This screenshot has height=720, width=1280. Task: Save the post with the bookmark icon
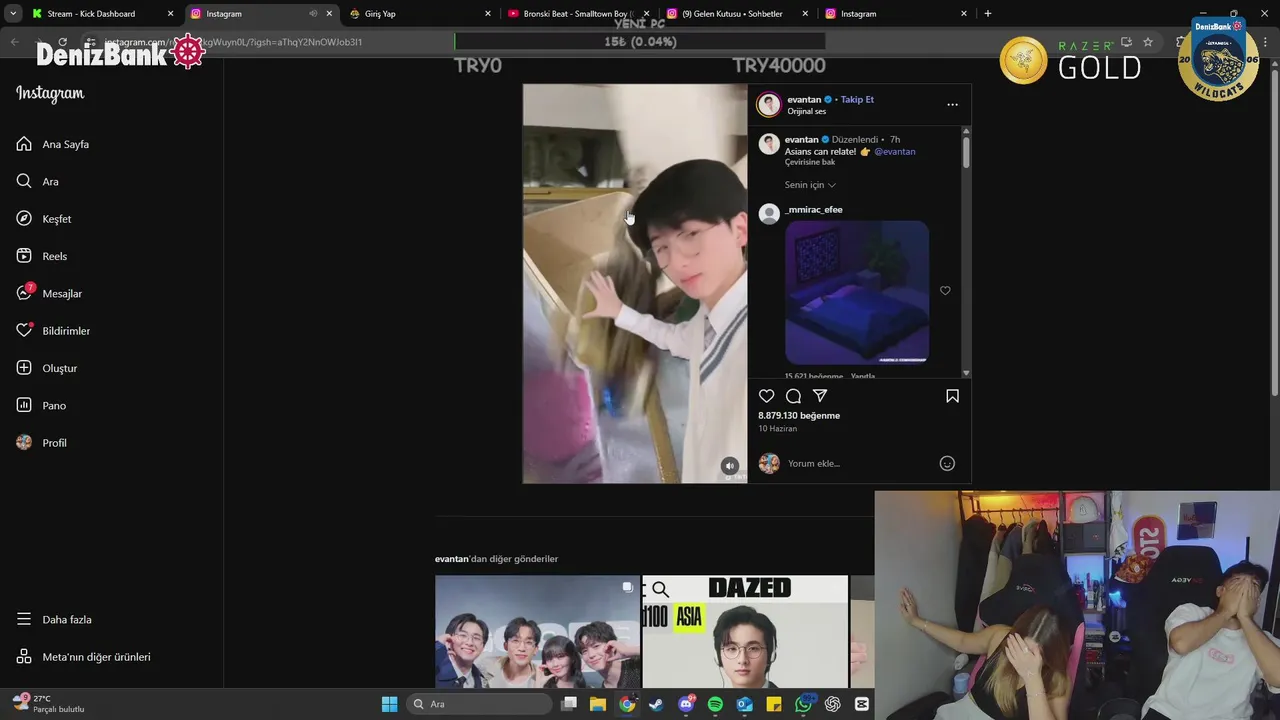(952, 396)
